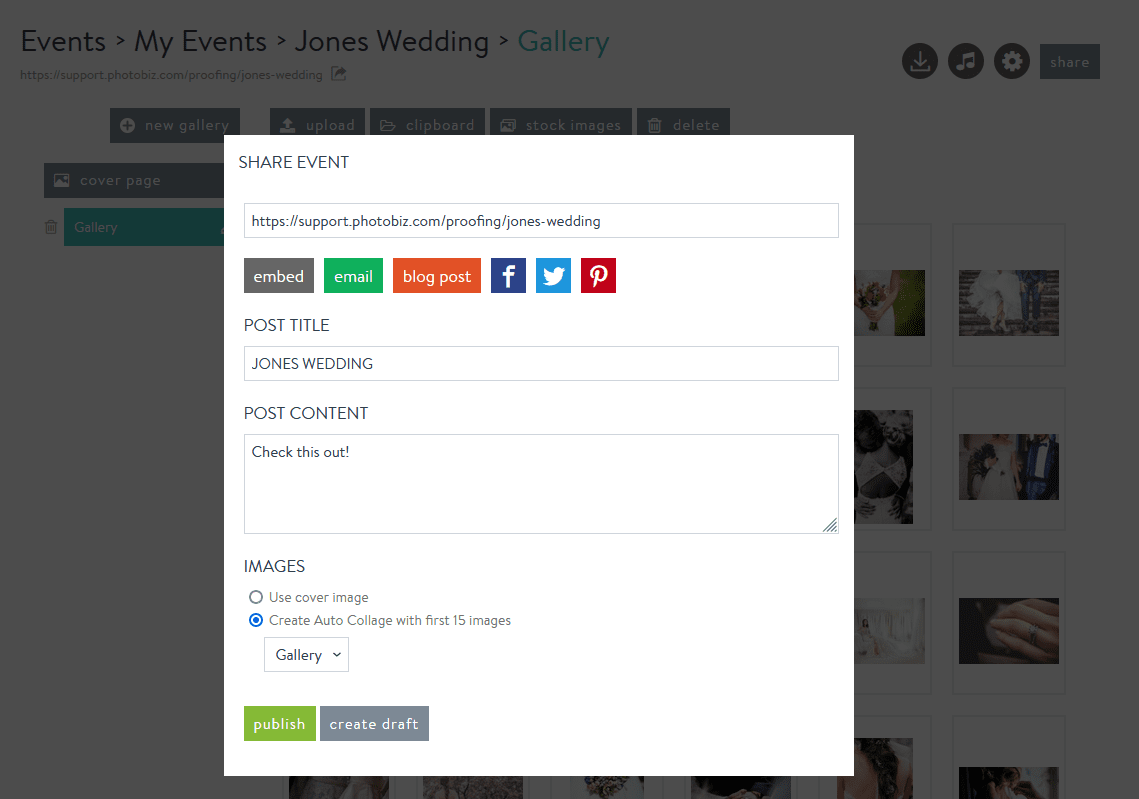The height and width of the screenshot is (799, 1139).
Task: Open the Gallery dropdown under Images
Action: 306,654
